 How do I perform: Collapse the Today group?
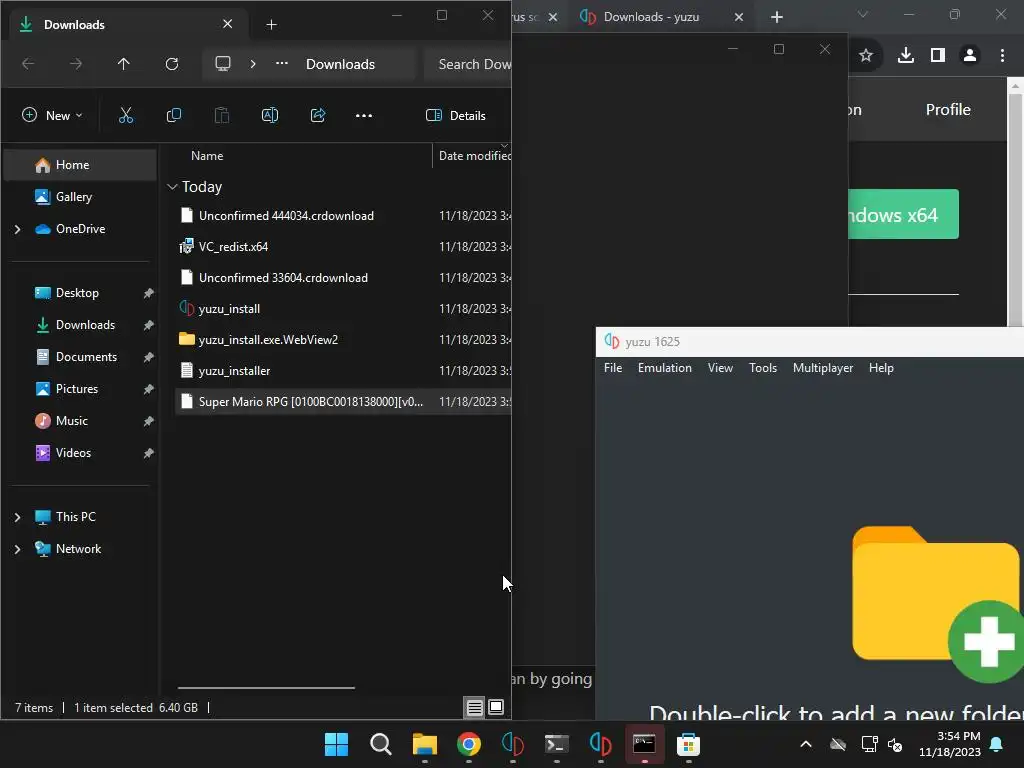(172, 187)
